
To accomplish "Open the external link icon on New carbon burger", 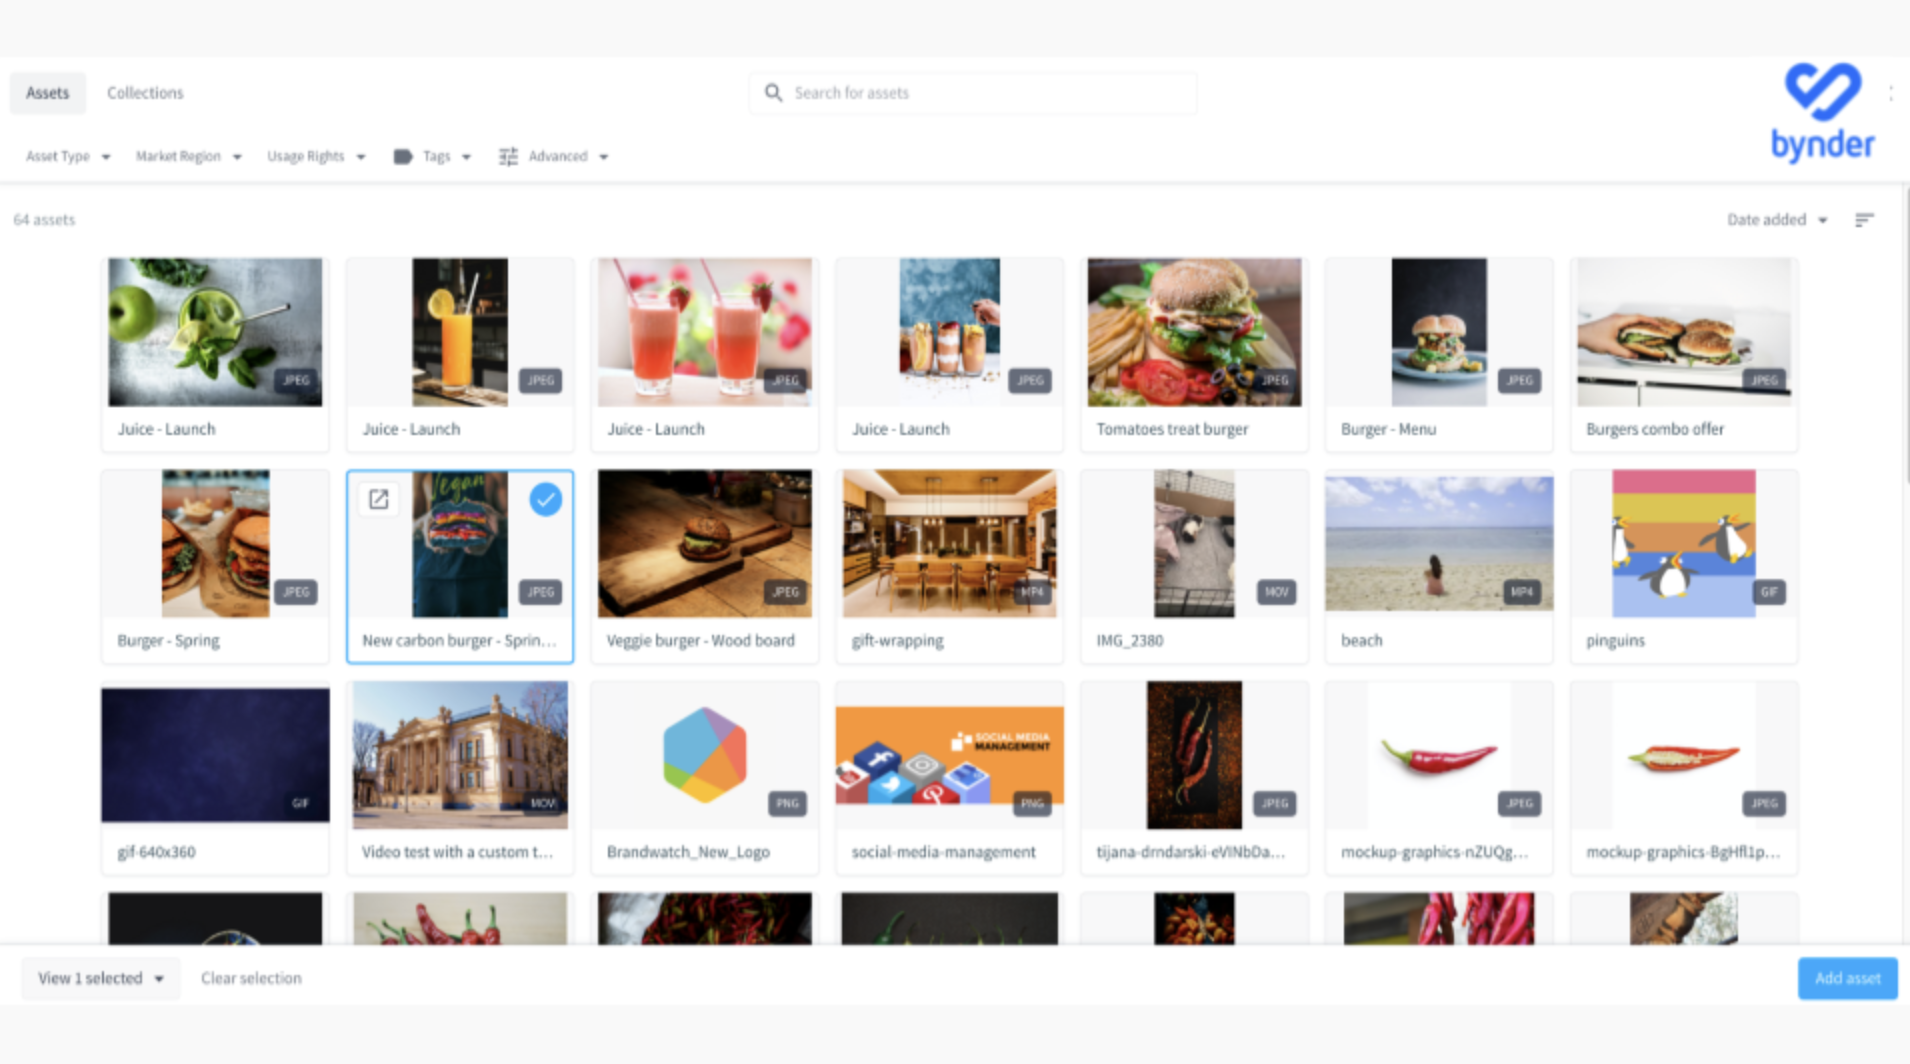I will pyautogui.click(x=378, y=499).
